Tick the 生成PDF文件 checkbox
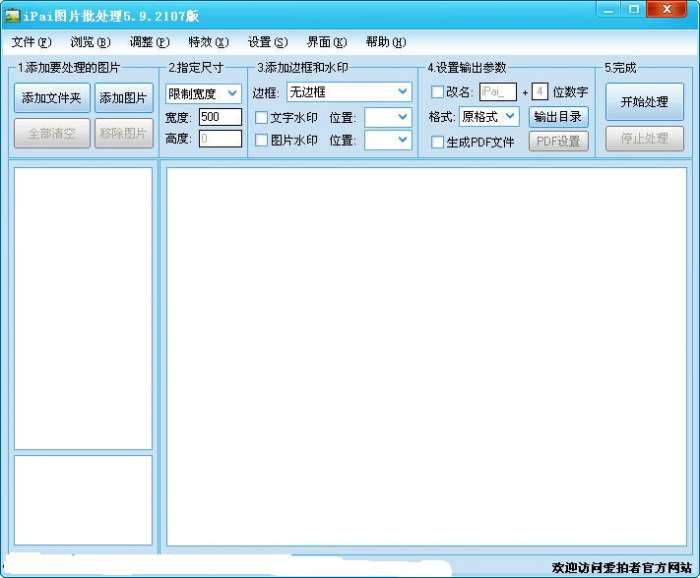The height and width of the screenshot is (578, 700). (x=437, y=142)
